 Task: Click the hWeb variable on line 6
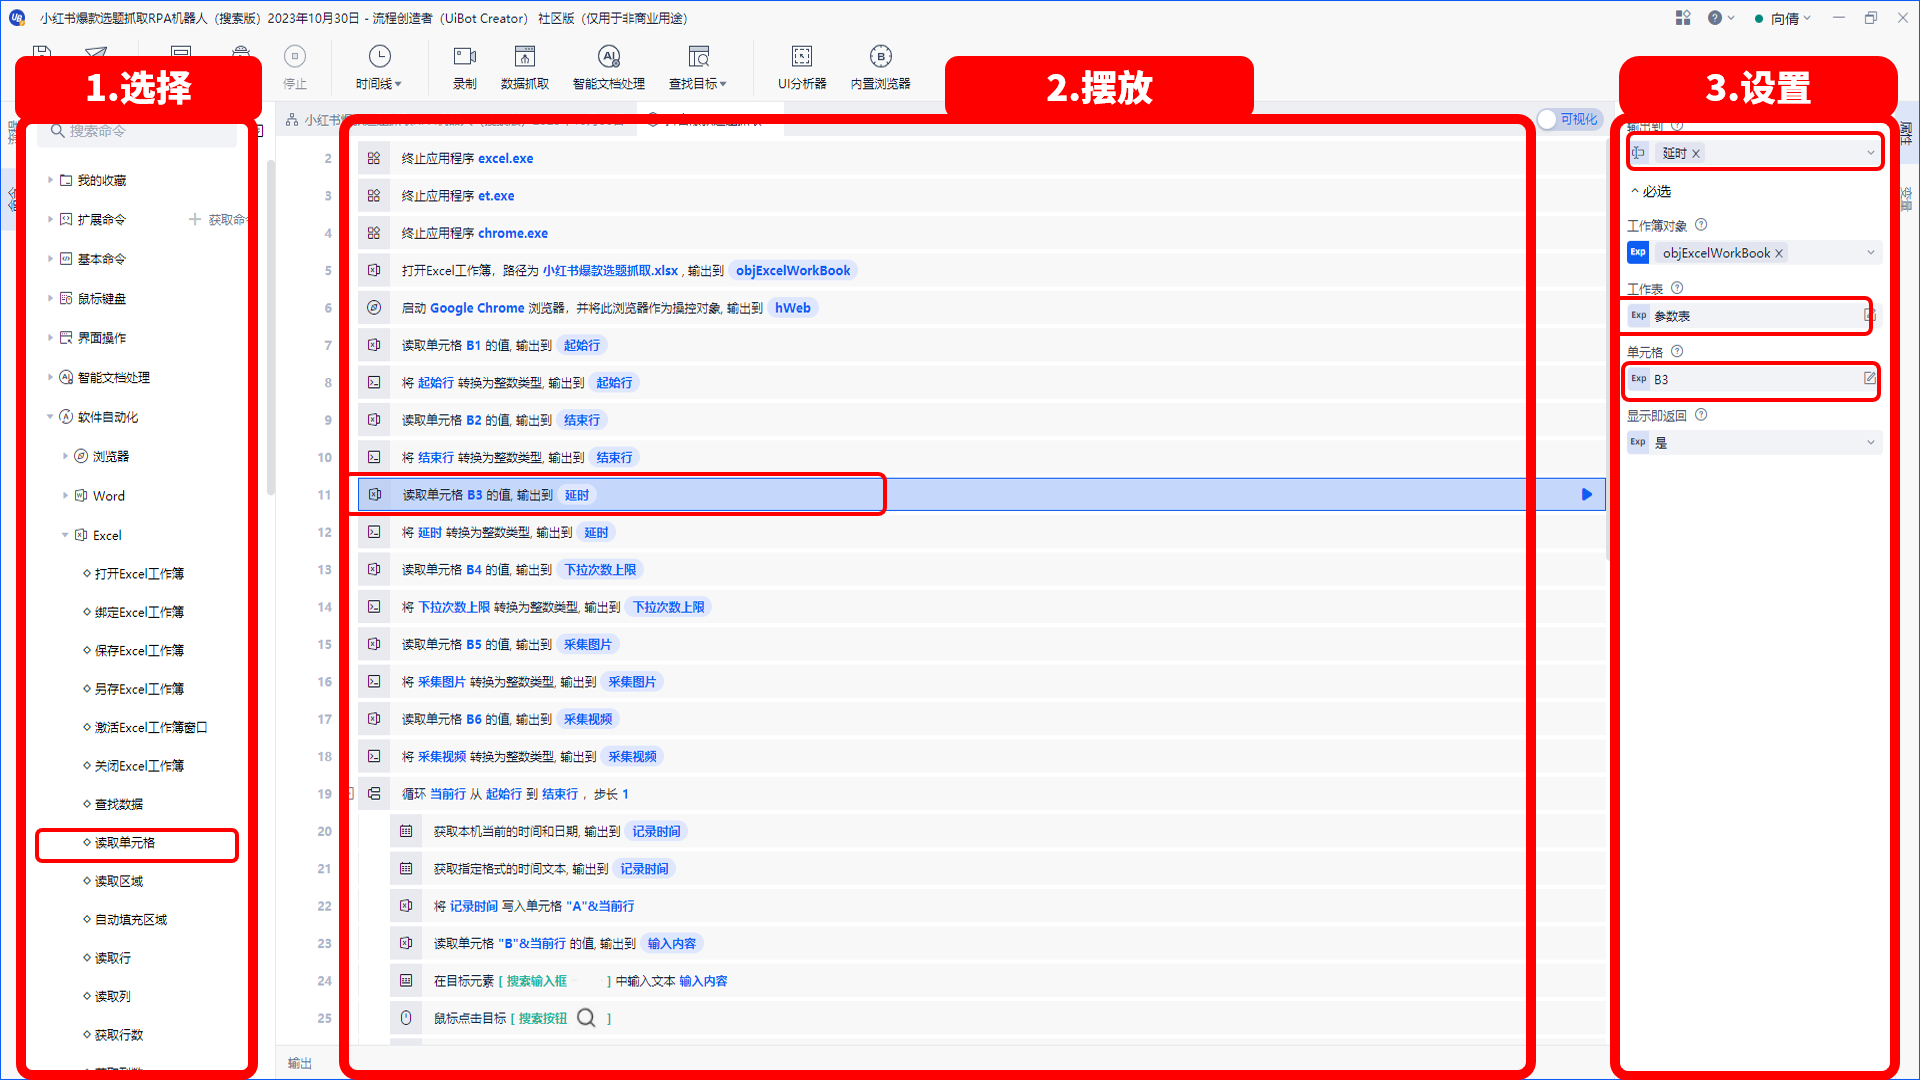[x=793, y=308]
